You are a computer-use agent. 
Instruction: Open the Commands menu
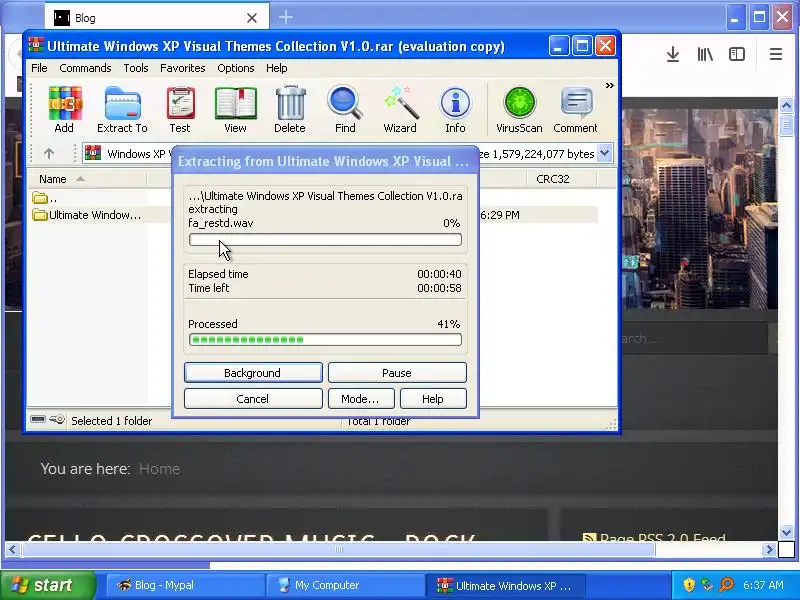(x=85, y=68)
